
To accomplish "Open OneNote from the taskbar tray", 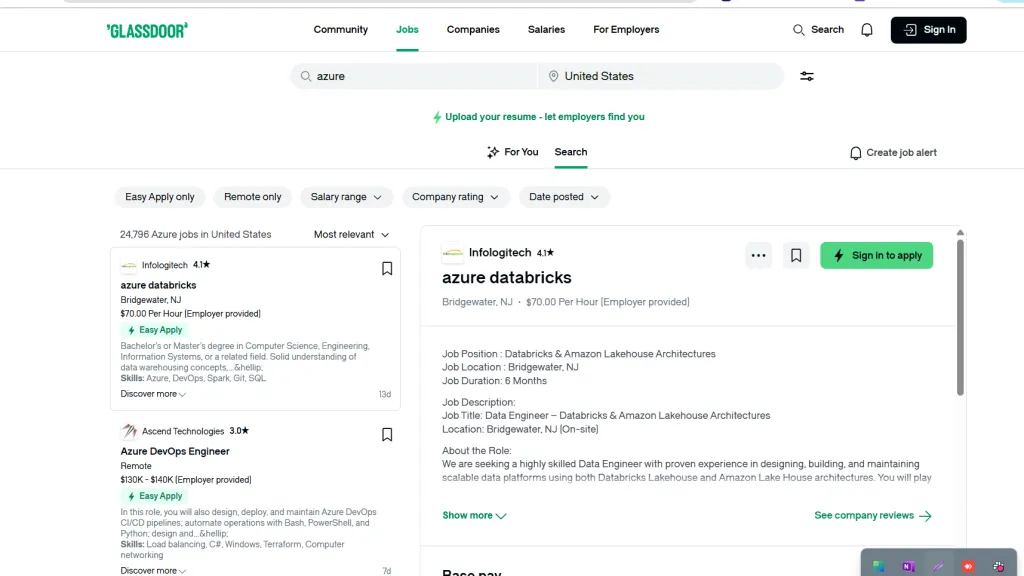I will pyautogui.click(x=908, y=566).
